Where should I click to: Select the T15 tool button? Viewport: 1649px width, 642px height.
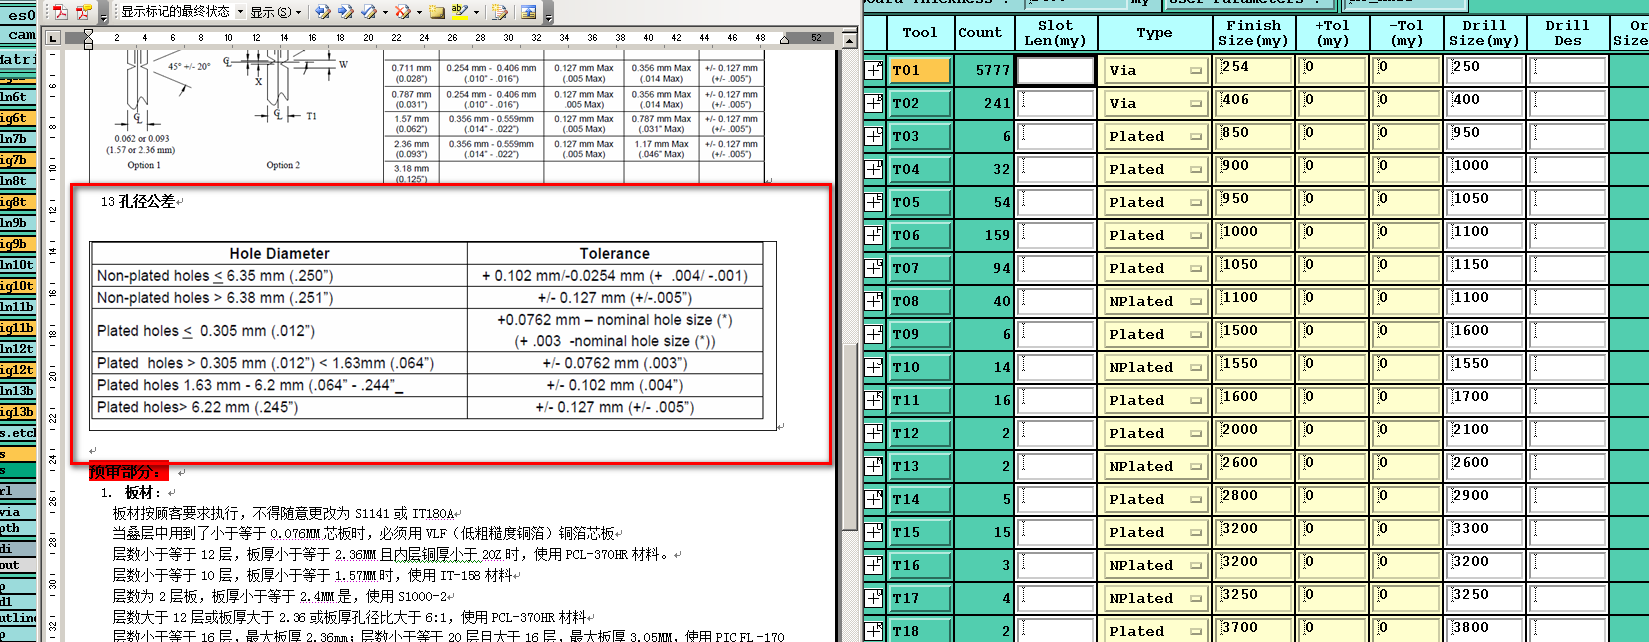pos(919,532)
